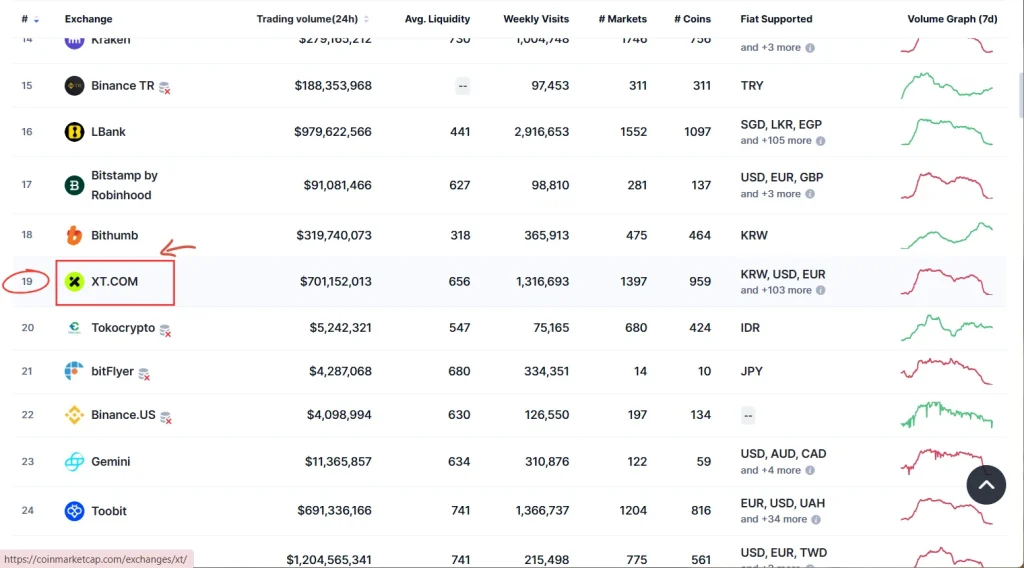Click the Binance.US logo icon
Screen dimensions: 1024x568
coord(74,415)
